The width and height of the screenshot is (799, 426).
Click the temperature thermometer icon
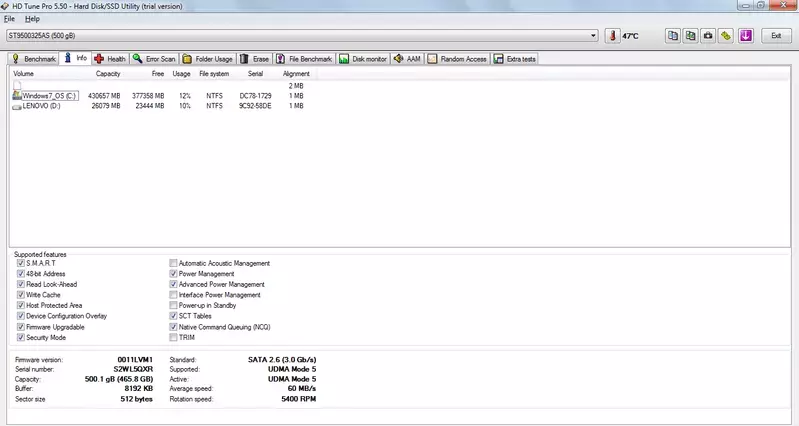coord(612,36)
